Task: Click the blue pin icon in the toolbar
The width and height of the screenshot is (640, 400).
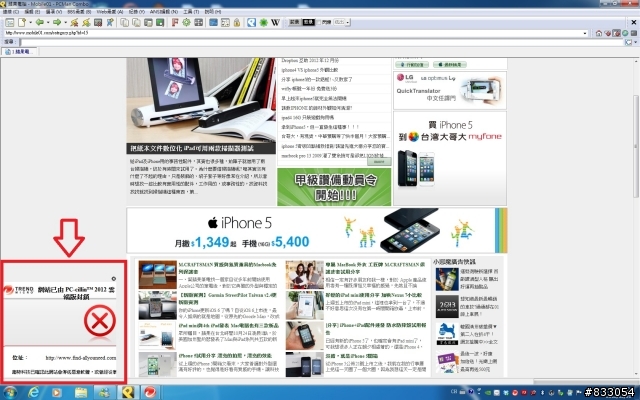Action: pyautogui.click(x=110, y=22)
